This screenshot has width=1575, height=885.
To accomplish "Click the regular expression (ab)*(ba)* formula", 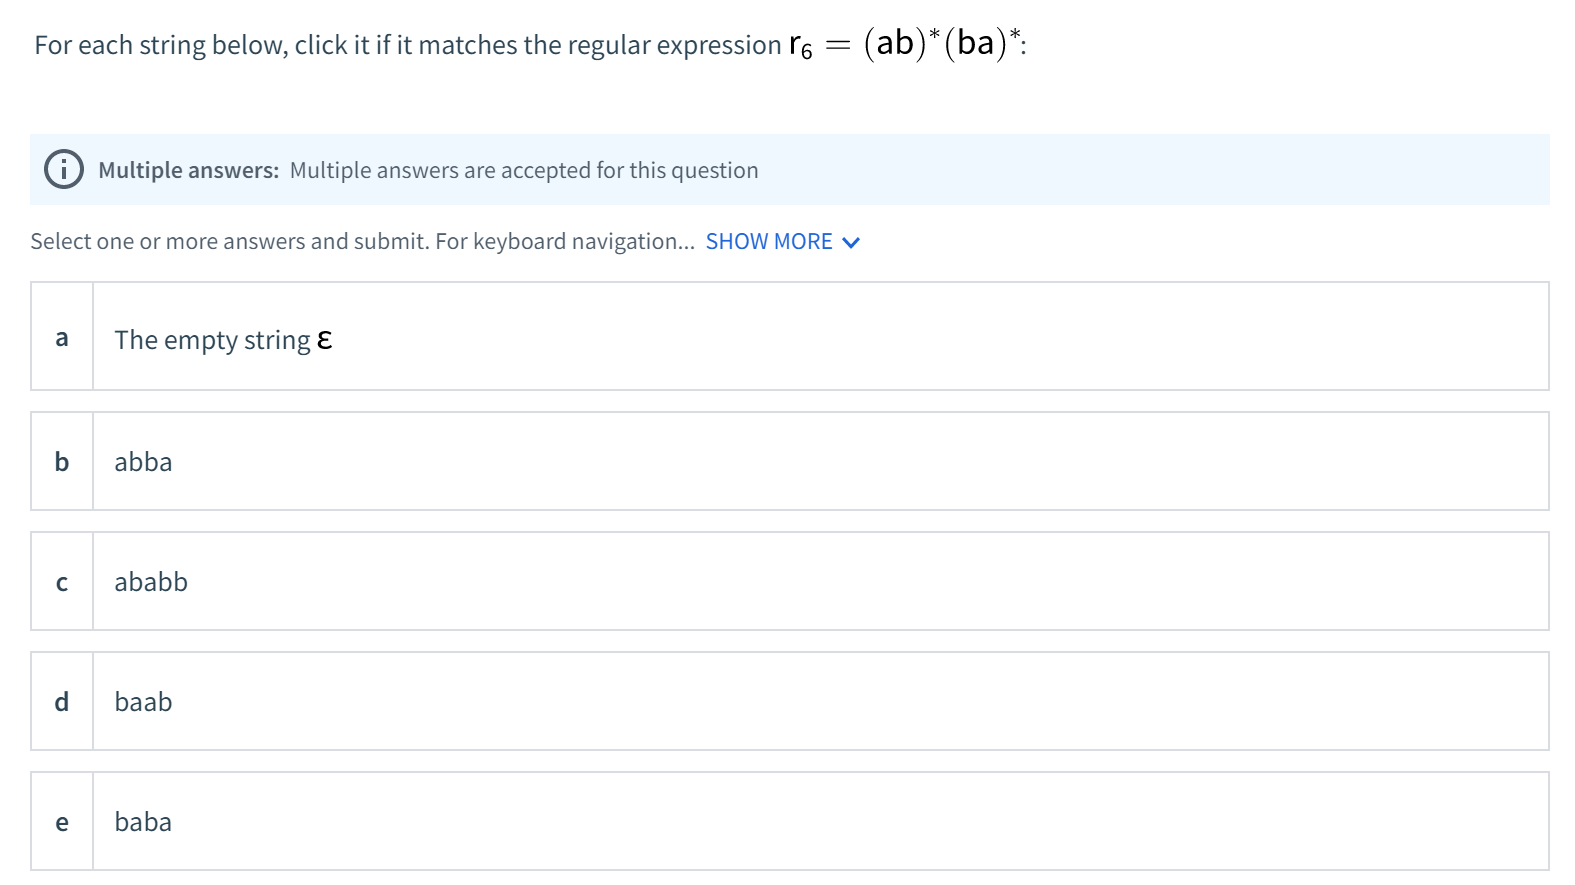I will 942,43.
